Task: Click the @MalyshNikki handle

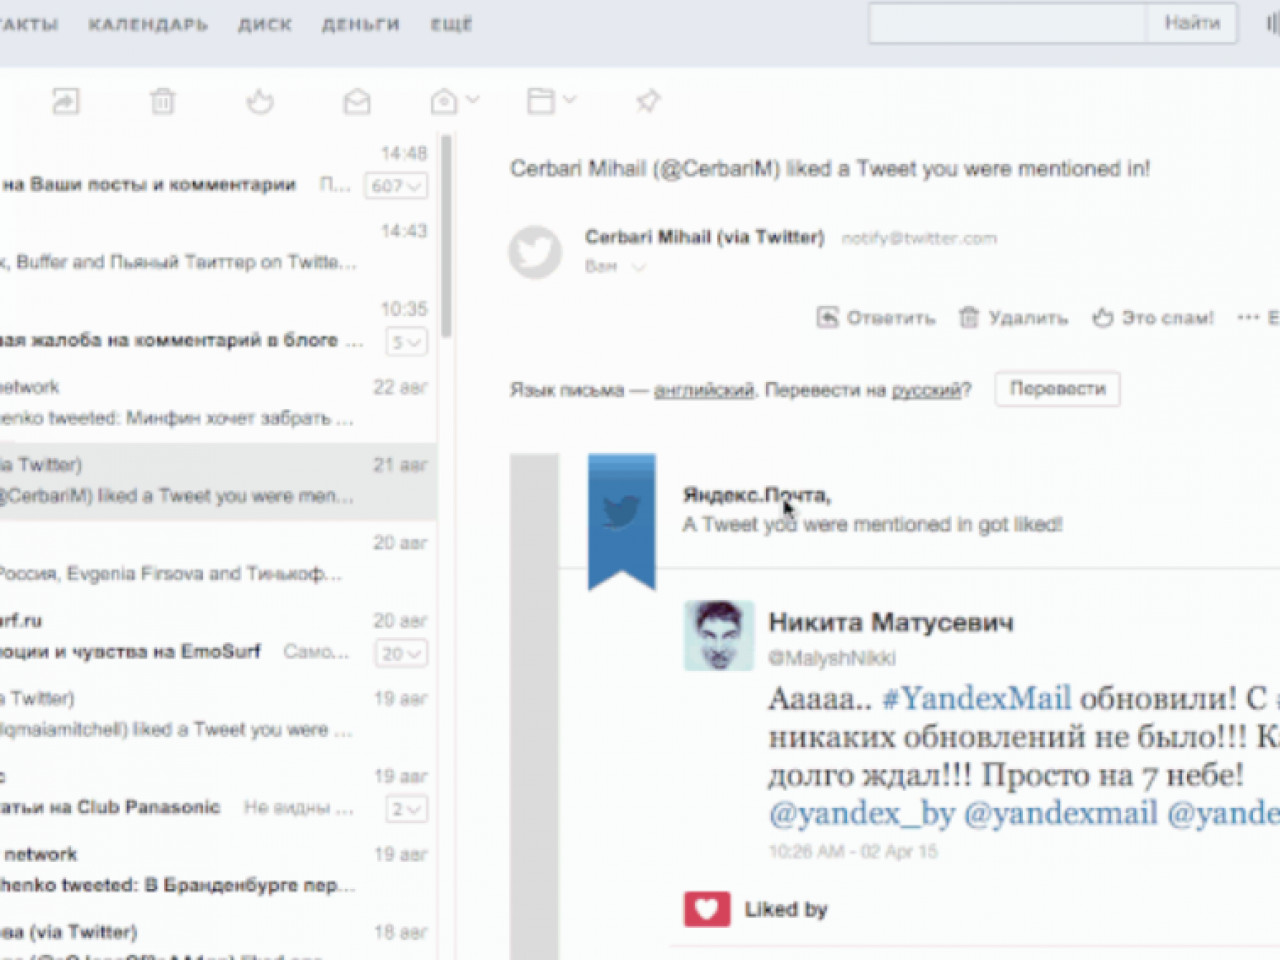Action: [831, 658]
